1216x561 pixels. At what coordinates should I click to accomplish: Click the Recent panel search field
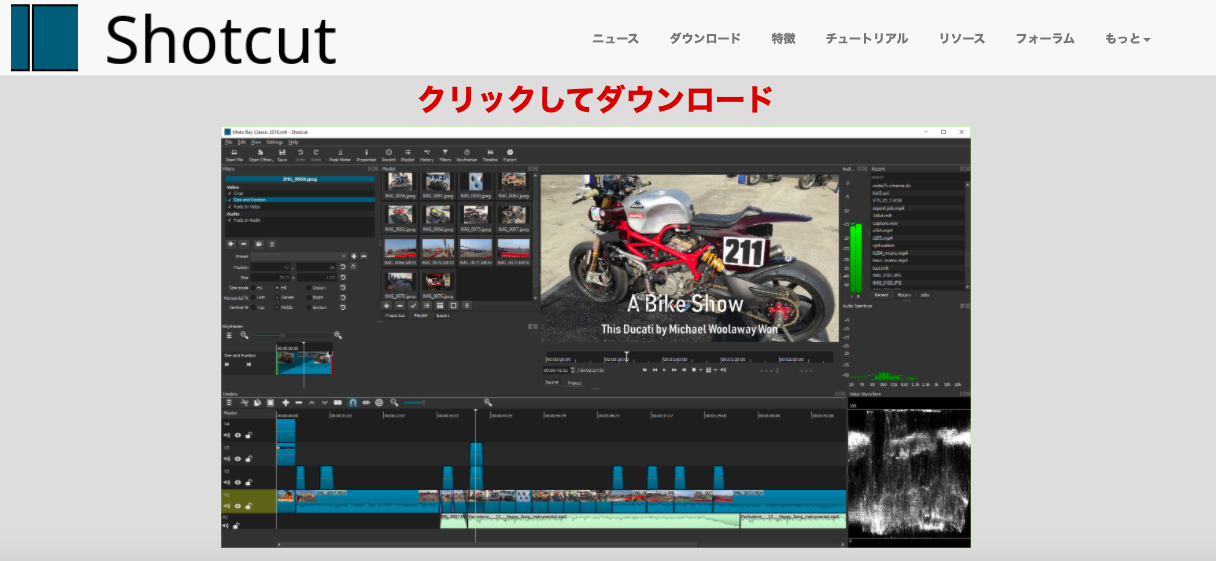(918, 177)
